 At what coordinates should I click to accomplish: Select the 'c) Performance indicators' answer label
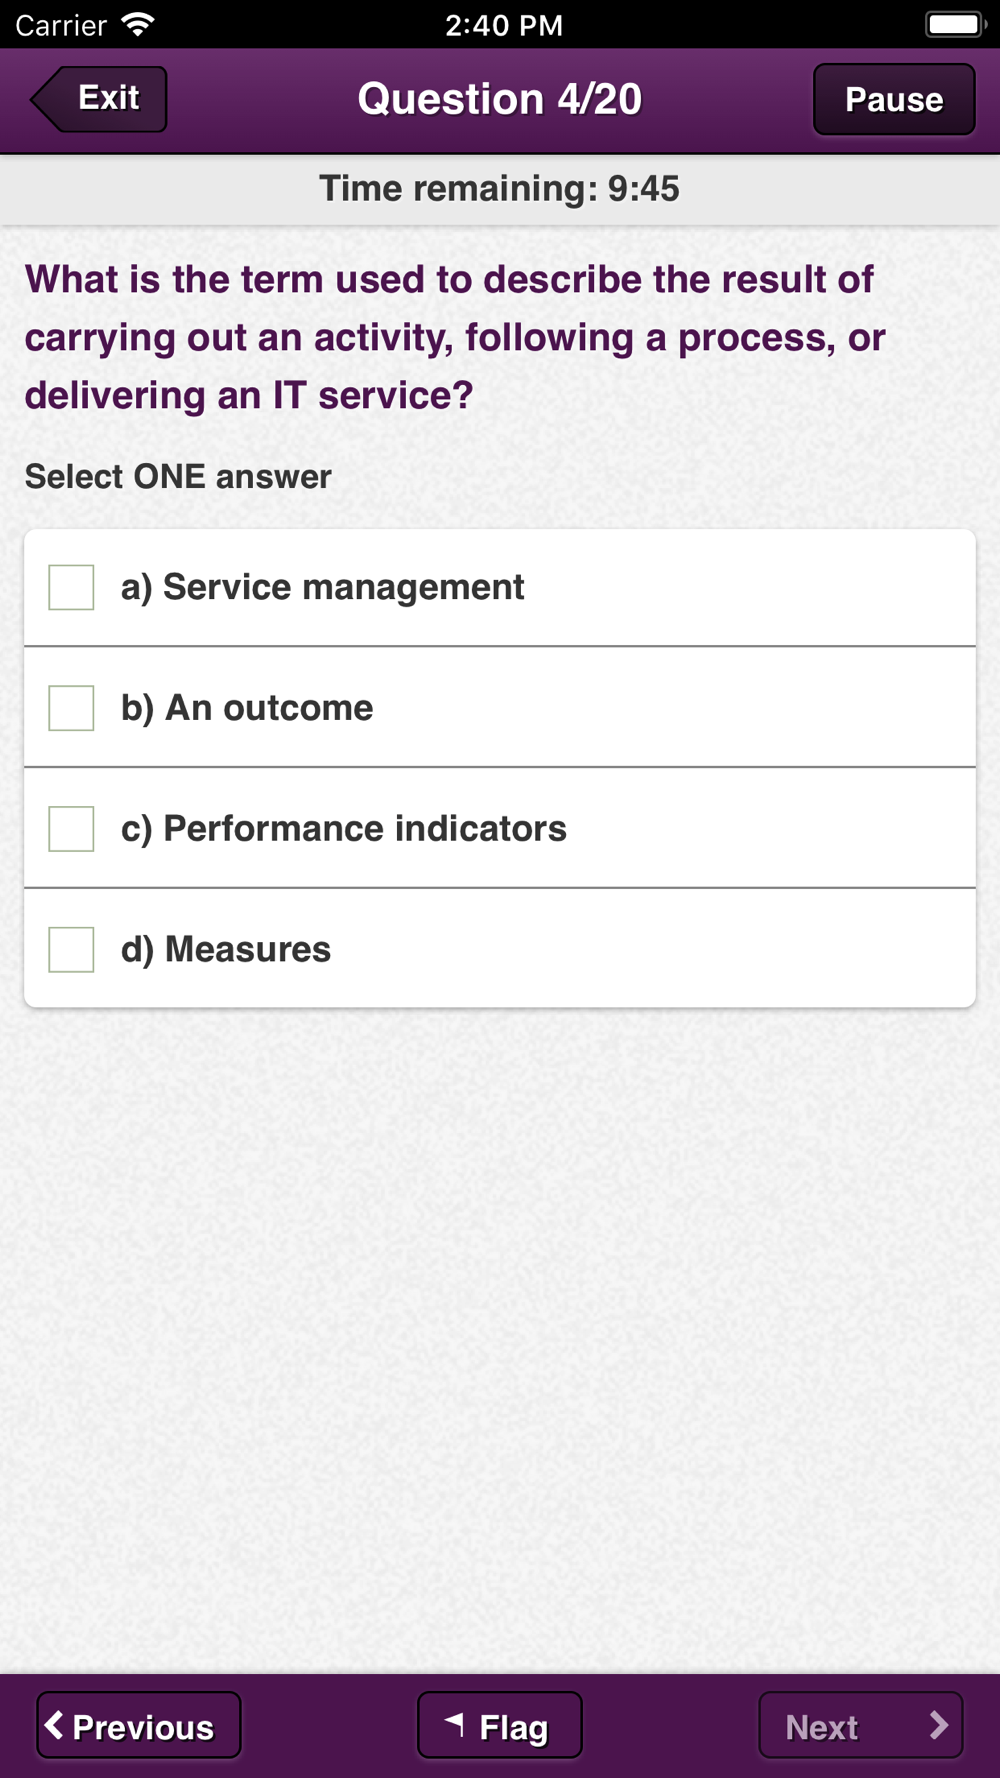click(344, 829)
